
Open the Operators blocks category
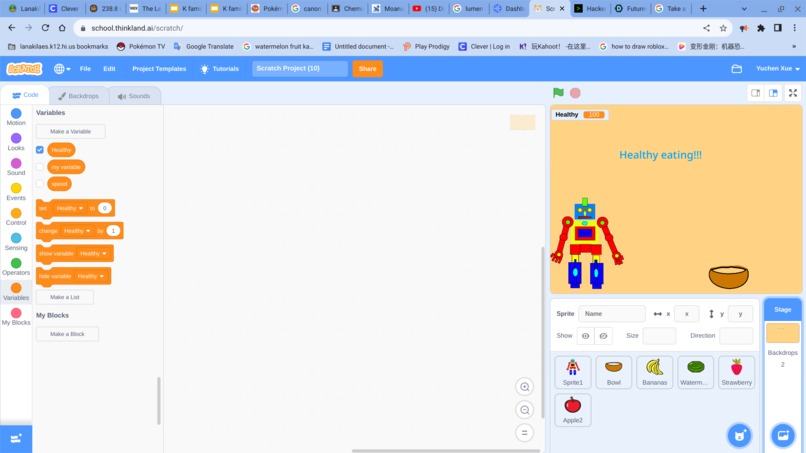(16, 266)
